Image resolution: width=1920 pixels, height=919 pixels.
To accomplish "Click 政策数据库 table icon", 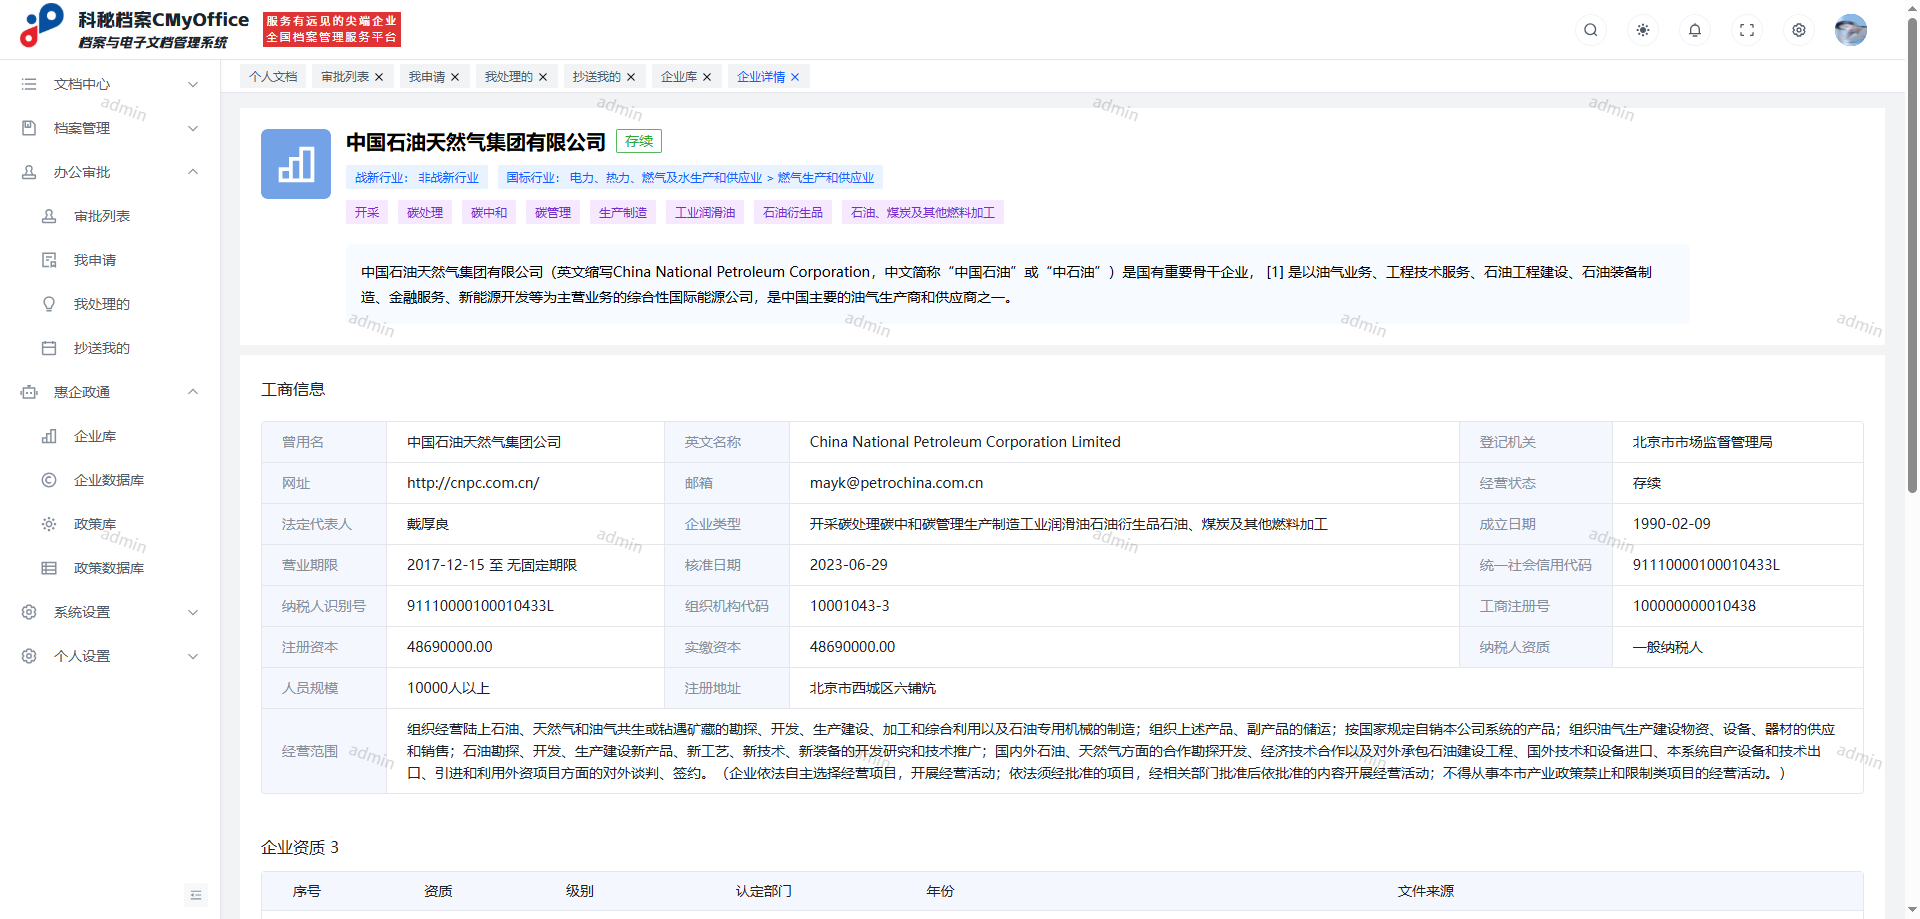I will [49, 568].
